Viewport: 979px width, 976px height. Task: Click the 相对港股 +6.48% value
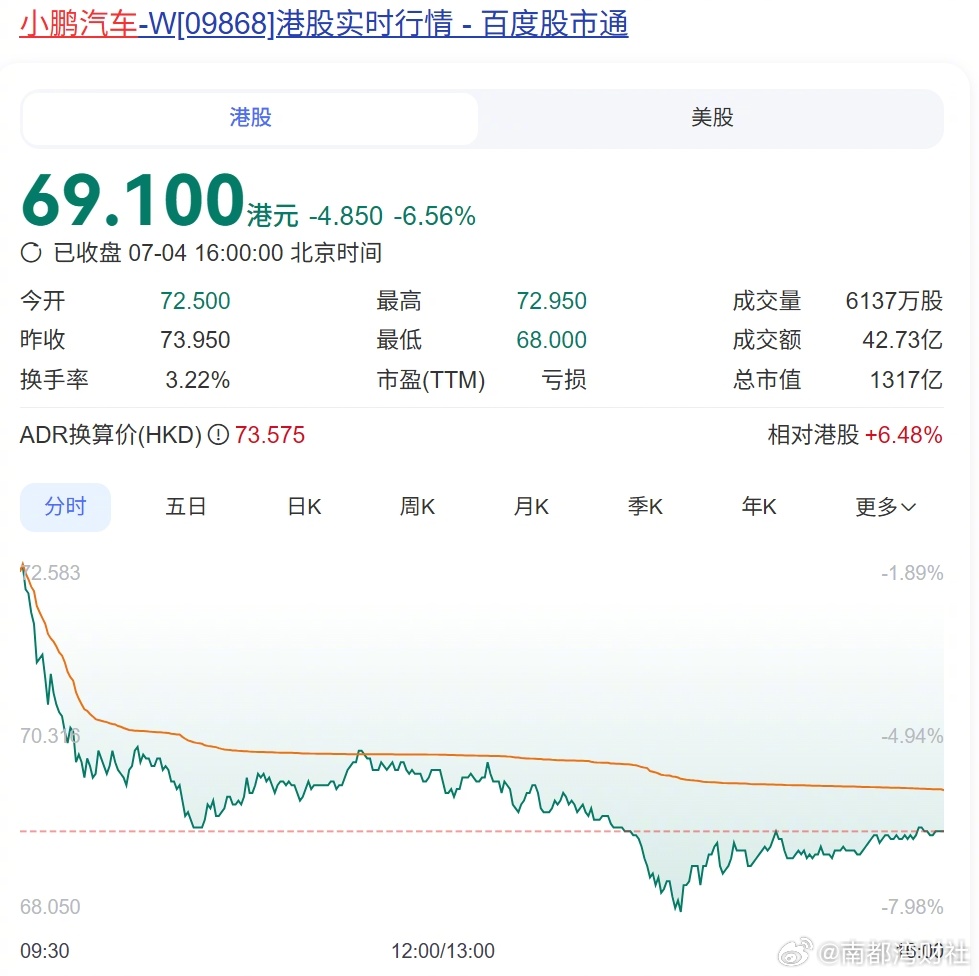tap(903, 435)
